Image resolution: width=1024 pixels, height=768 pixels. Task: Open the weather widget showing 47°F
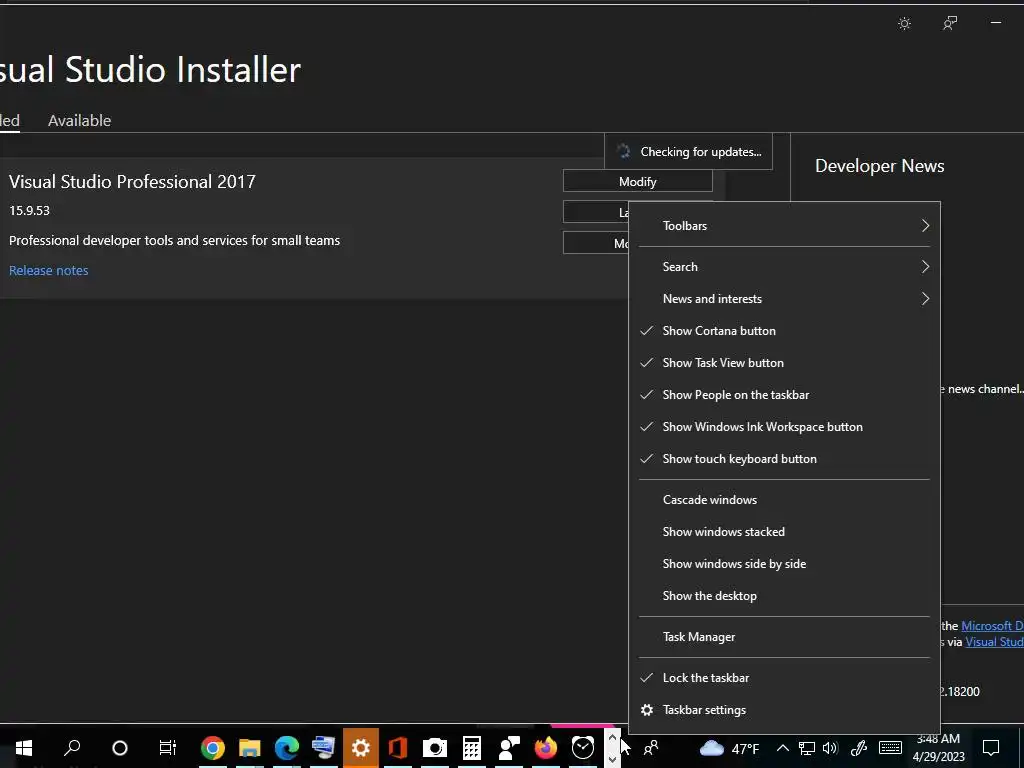pyautogui.click(x=729, y=748)
